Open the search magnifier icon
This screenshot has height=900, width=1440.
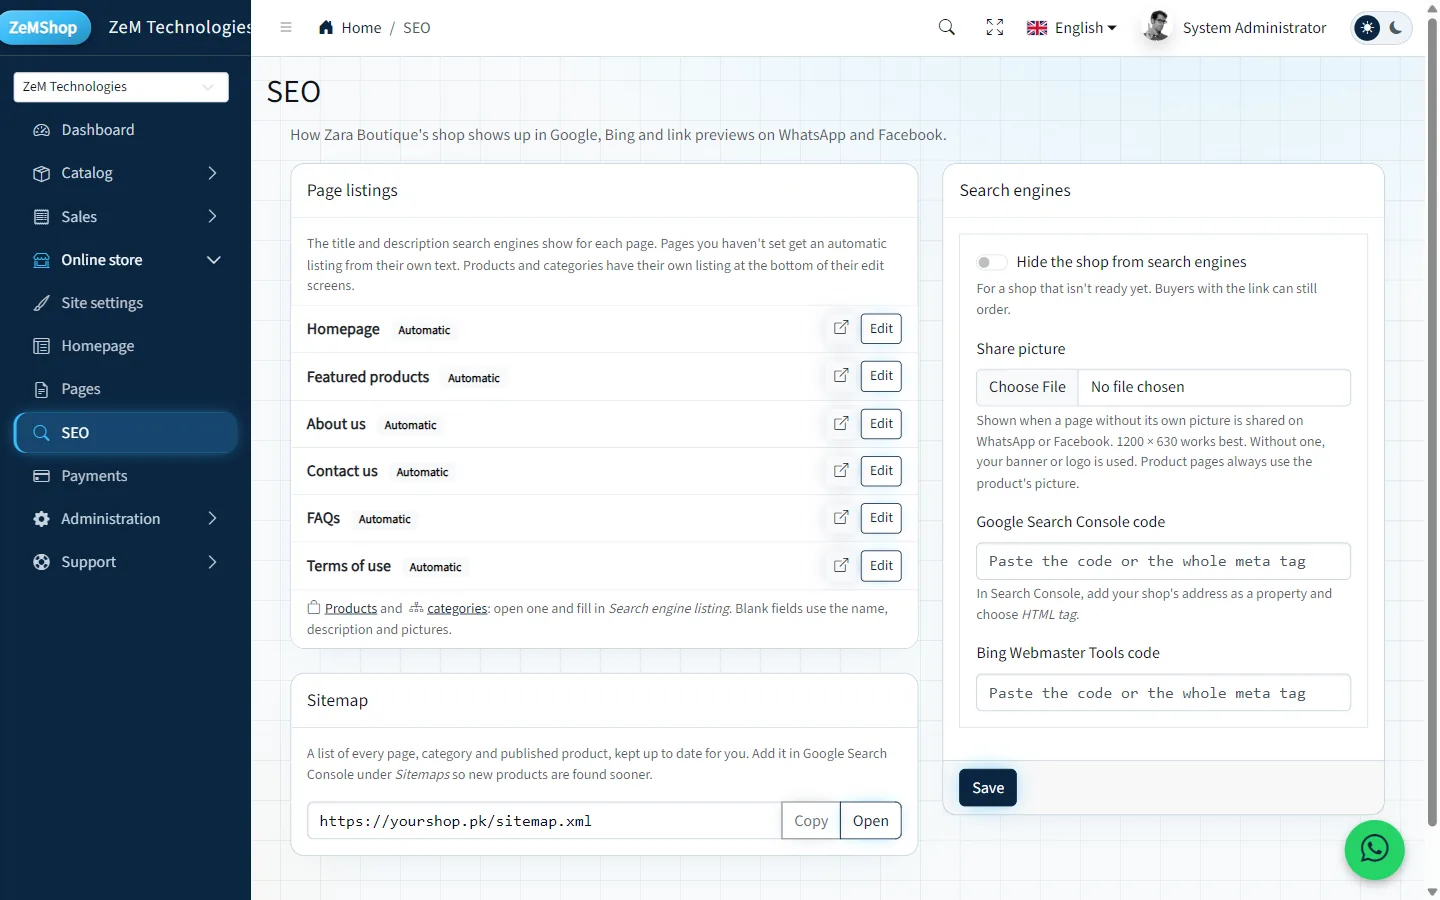coord(947,28)
